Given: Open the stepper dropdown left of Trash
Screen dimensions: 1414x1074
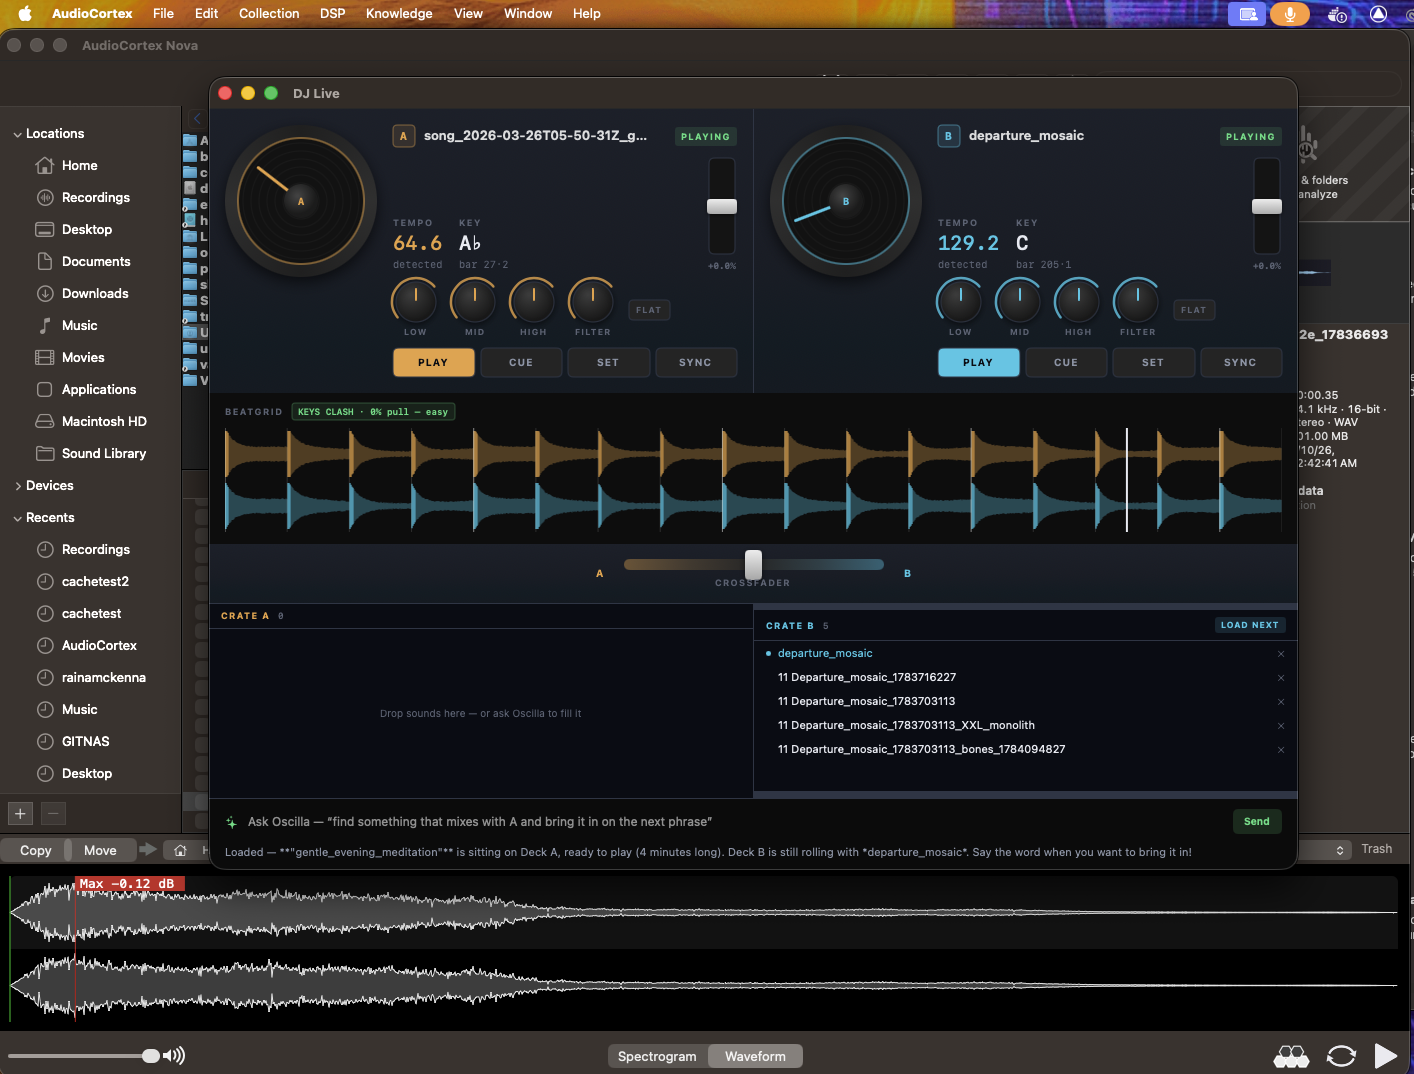Looking at the screenshot, I should (x=1340, y=850).
